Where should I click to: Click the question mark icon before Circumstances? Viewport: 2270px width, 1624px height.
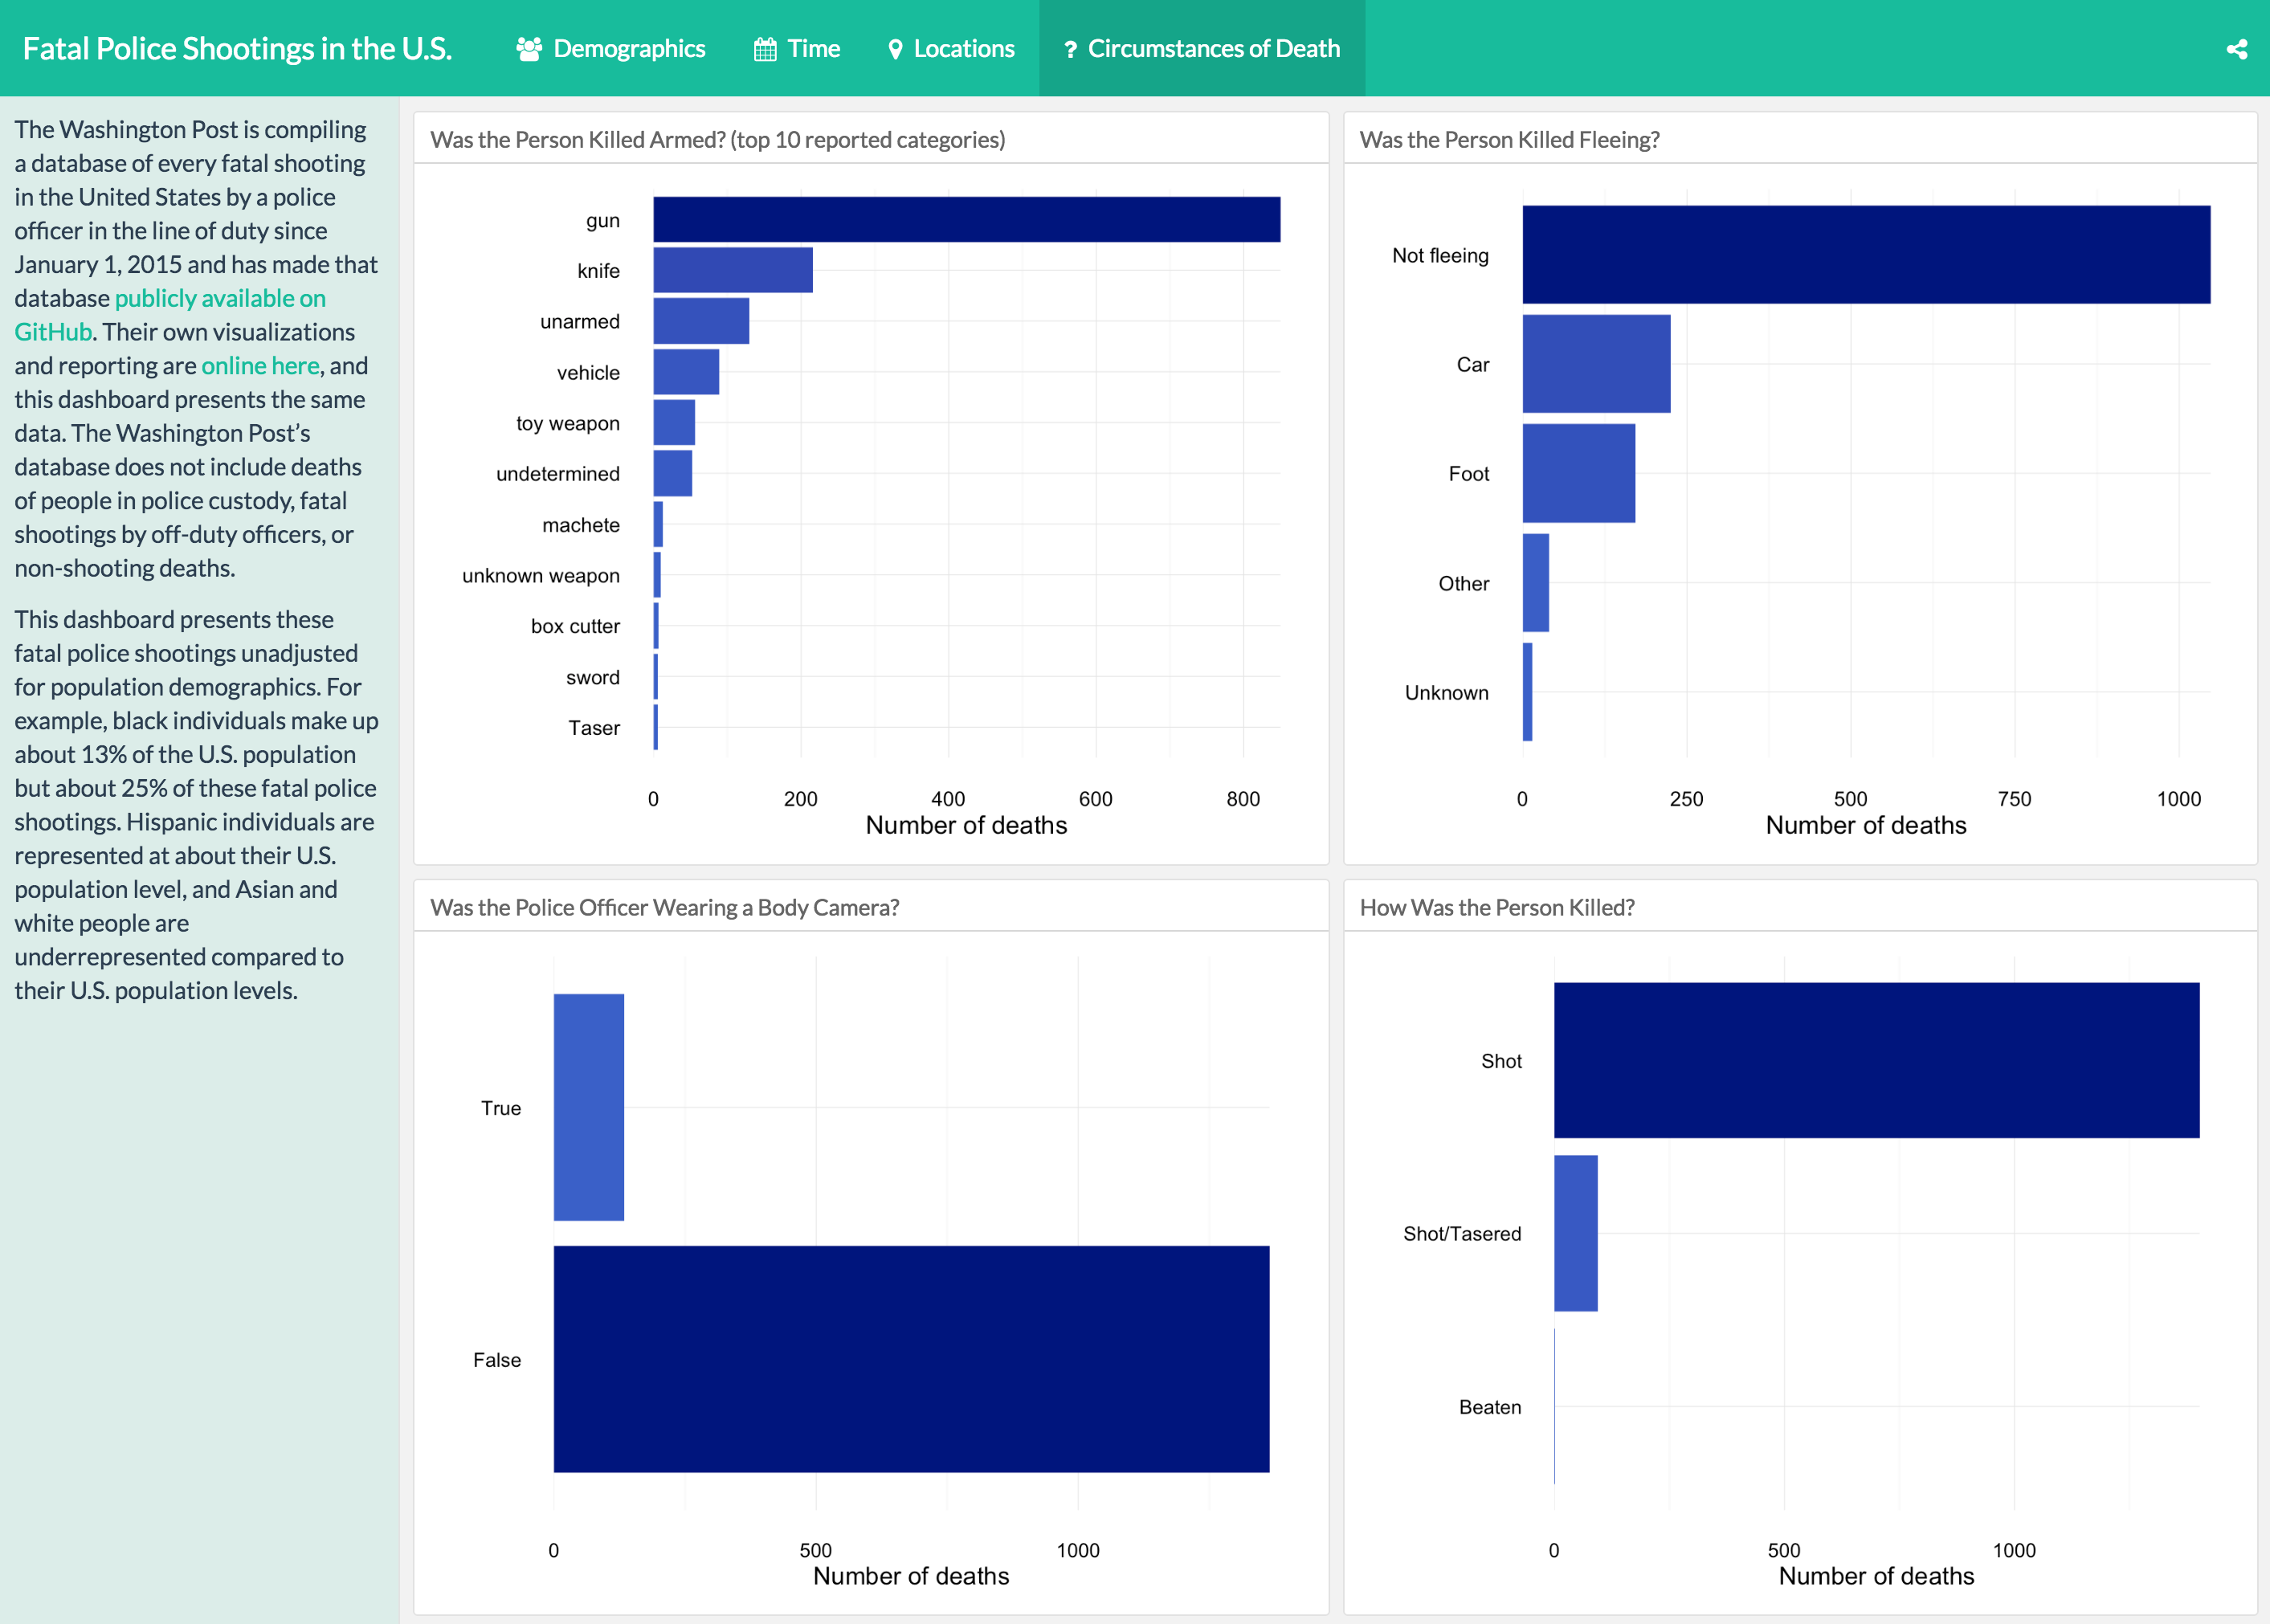(1070, 49)
